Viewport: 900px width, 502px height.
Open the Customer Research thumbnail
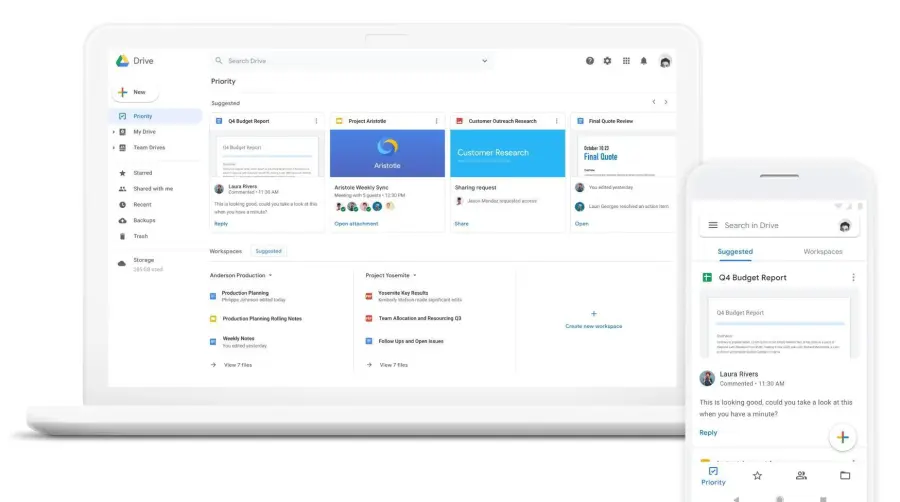(x=507, y=153)
